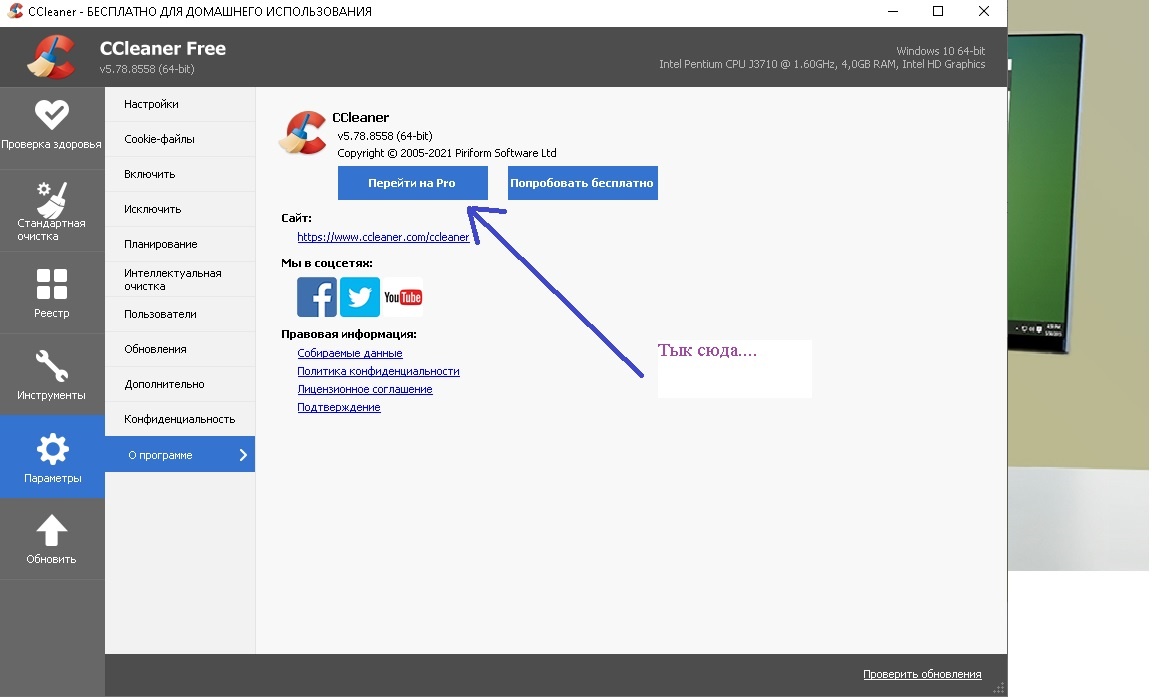Close the CCleaner window
Screen dimensions: 1152x699
984,11
